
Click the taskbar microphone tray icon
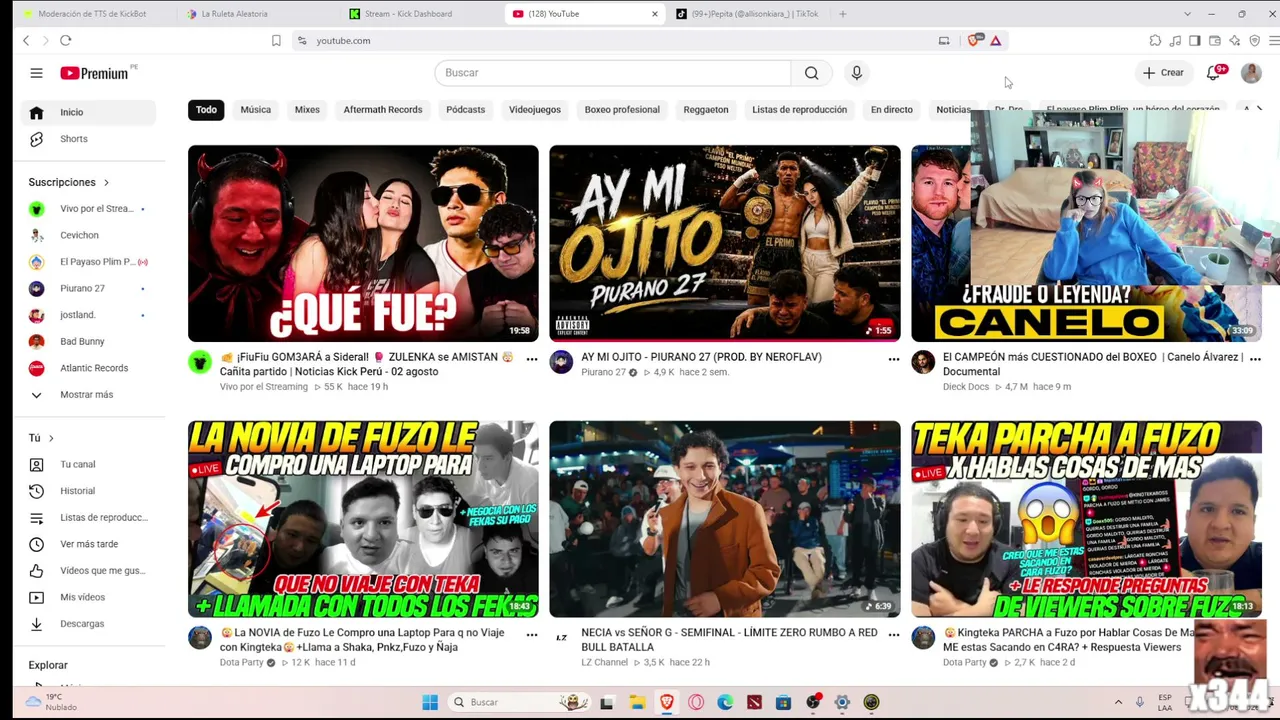click(1139, 702)
